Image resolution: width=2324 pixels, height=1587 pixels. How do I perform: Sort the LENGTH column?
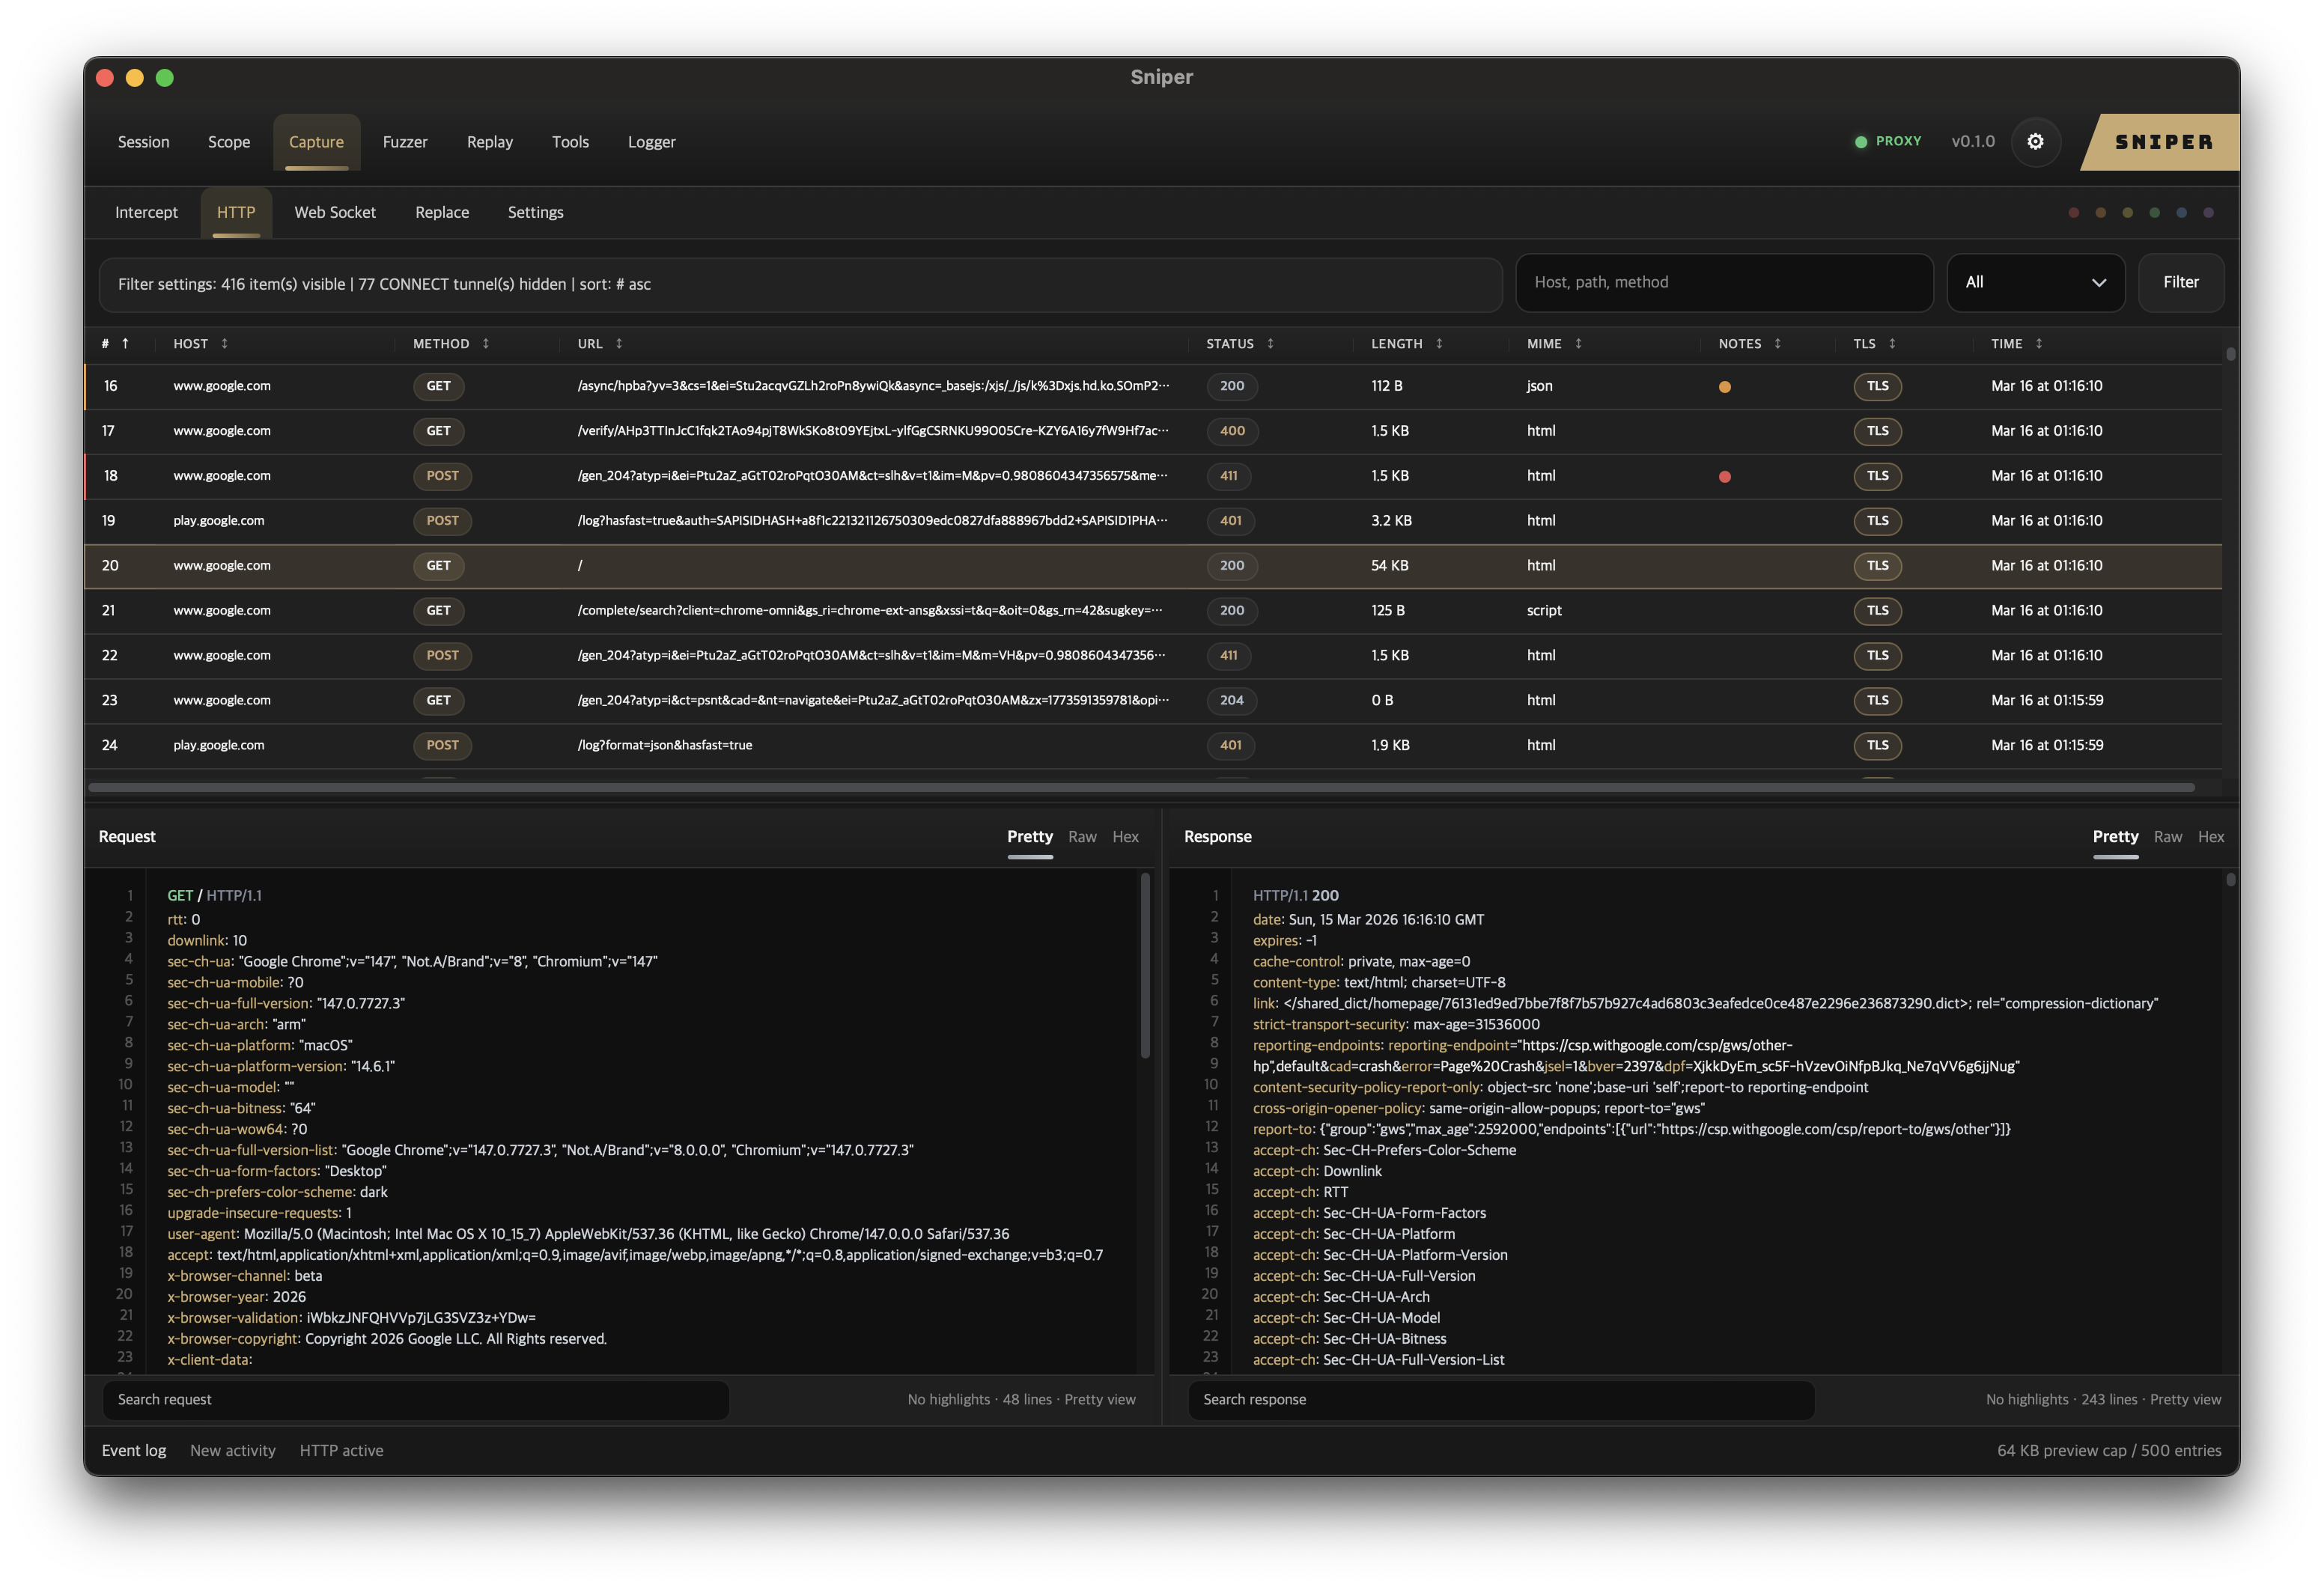click(x=1439, y=343)
